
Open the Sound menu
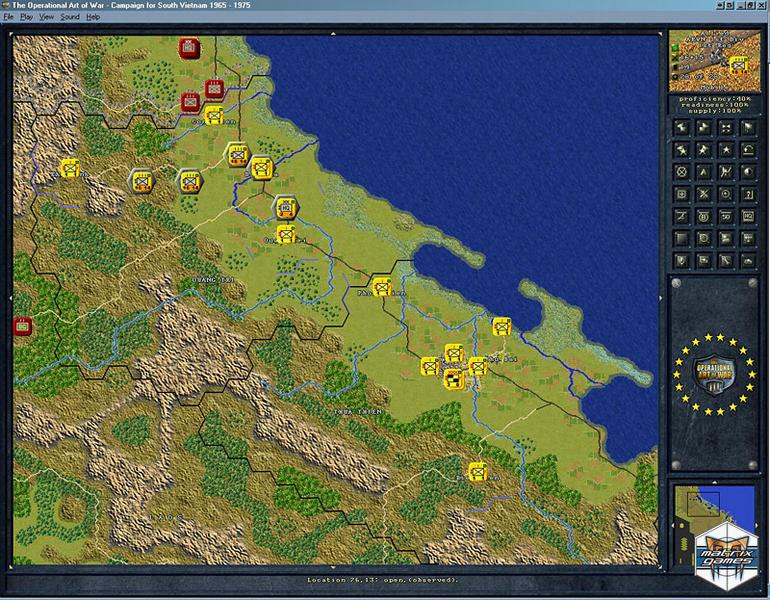pyautogui.click(x=70, y=17)
